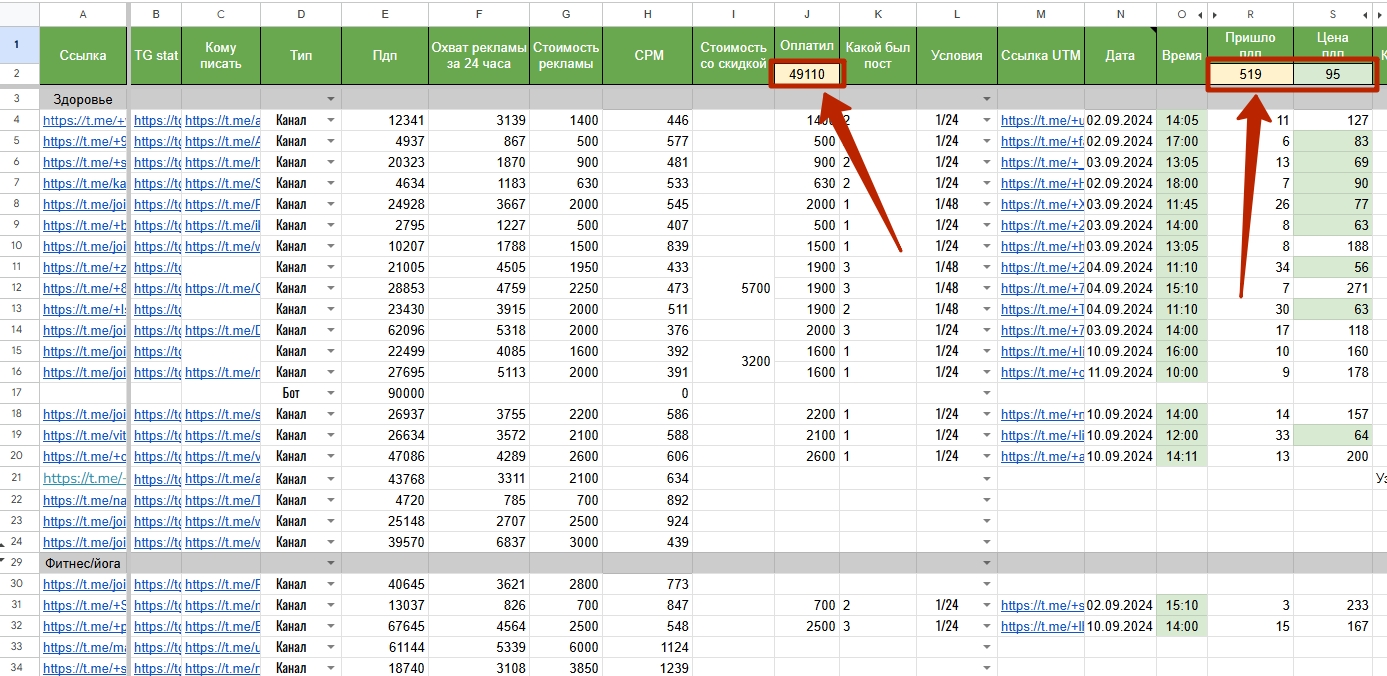Open the https://t.me/ka link in row 7

click(x=84, y=184)
